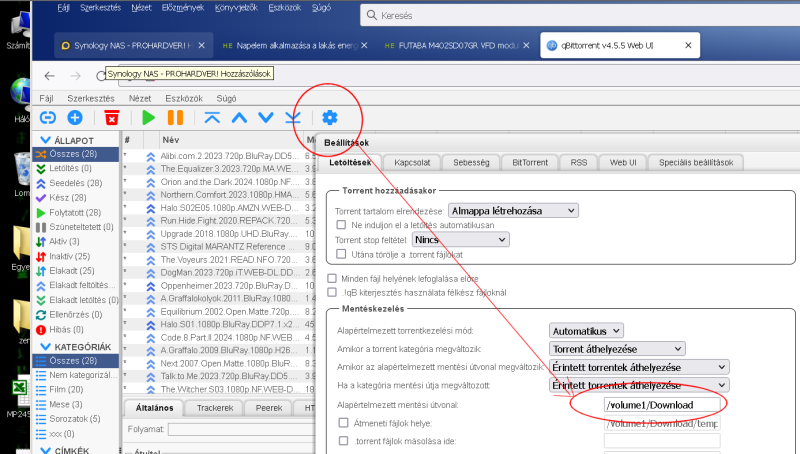
Task: Toggle .!qB kiterjesztés használata checkbox
Action: click(x=332, y=292)
